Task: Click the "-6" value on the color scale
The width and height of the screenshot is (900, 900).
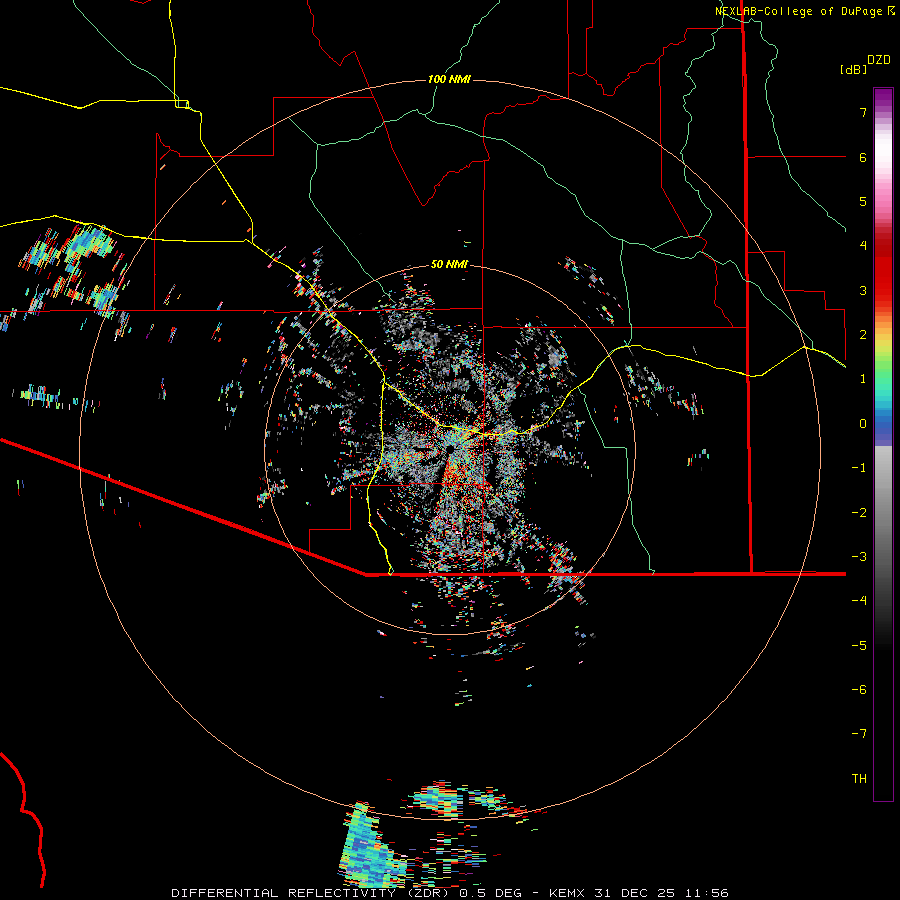Action: pyautogui.click(x=859, y=690)
